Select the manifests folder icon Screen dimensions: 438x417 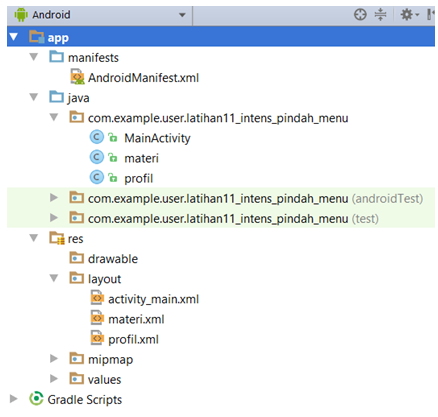pos(56,57)
